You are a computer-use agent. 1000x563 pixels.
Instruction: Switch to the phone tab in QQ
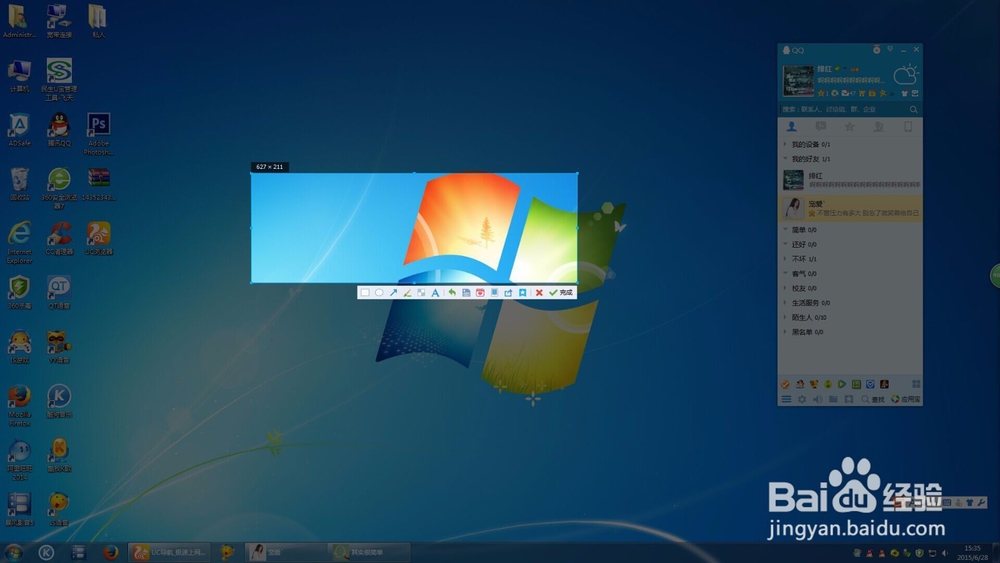click(908, 126)
